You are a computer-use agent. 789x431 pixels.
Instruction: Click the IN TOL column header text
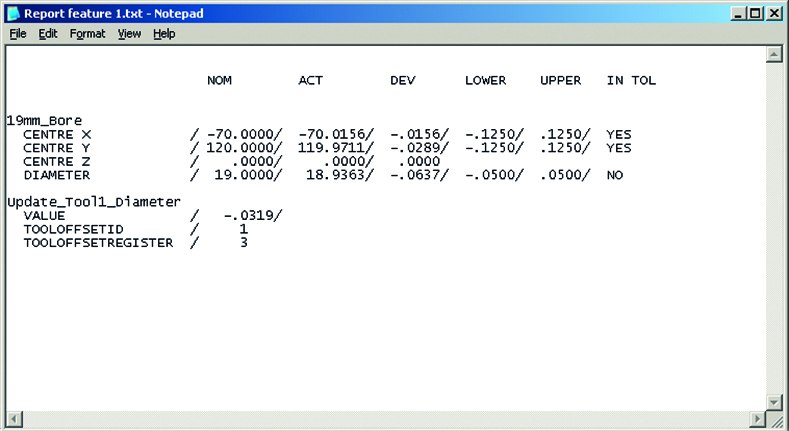631,80
